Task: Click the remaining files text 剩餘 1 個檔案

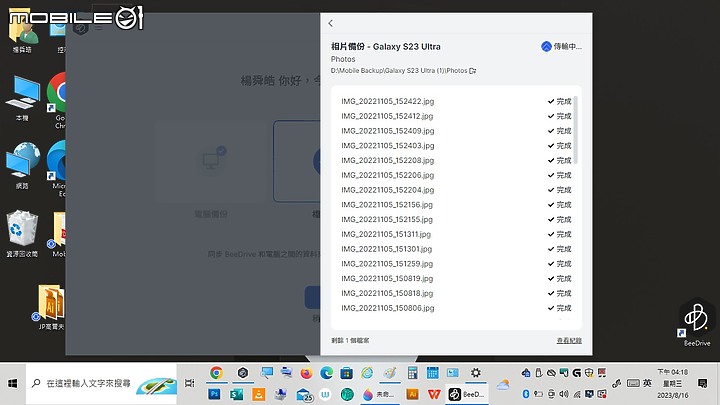Action: 350,340
